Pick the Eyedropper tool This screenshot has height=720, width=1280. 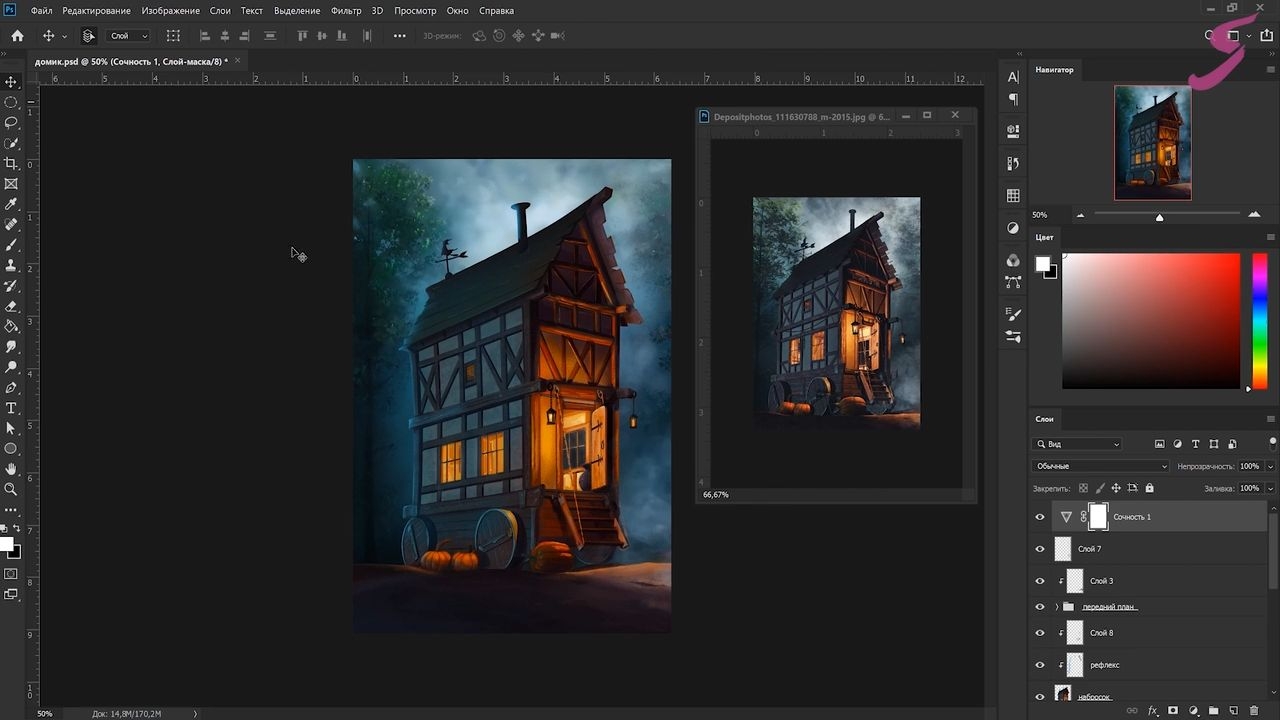click(11, 204)
